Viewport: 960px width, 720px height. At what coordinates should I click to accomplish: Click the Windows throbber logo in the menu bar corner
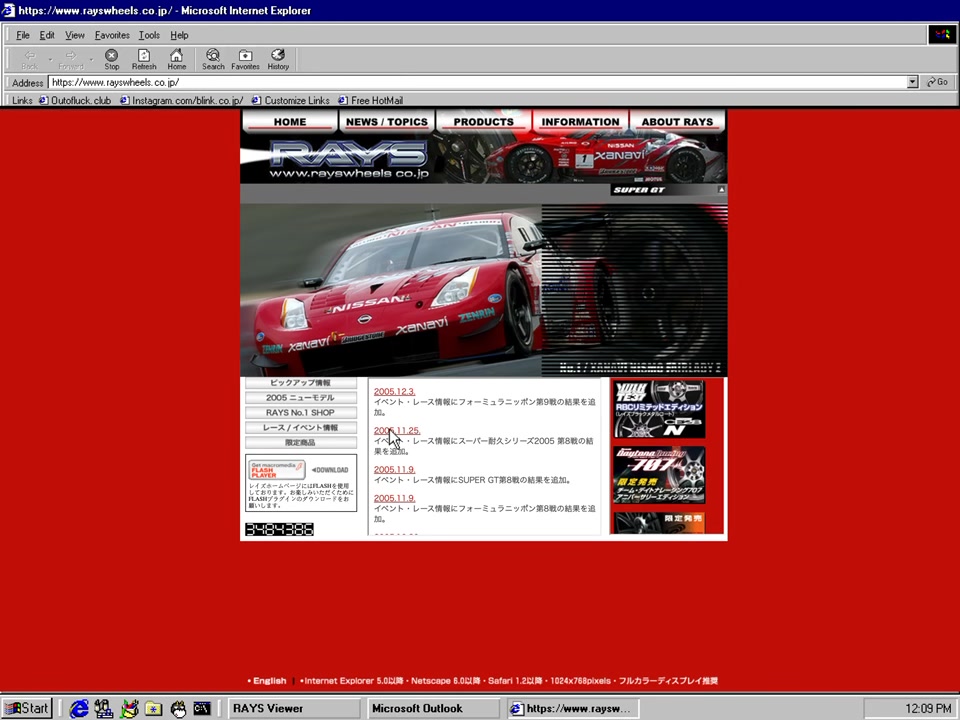click(x=942, y=35)
